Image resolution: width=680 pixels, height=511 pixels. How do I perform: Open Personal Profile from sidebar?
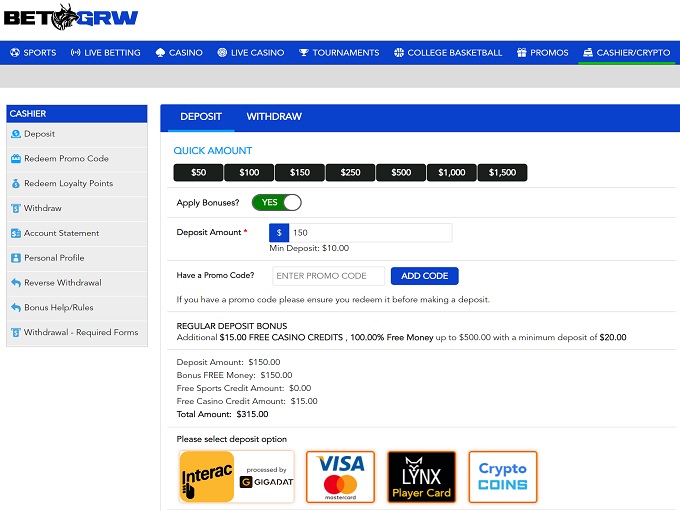pyautogui.click(x=54, y=258)
